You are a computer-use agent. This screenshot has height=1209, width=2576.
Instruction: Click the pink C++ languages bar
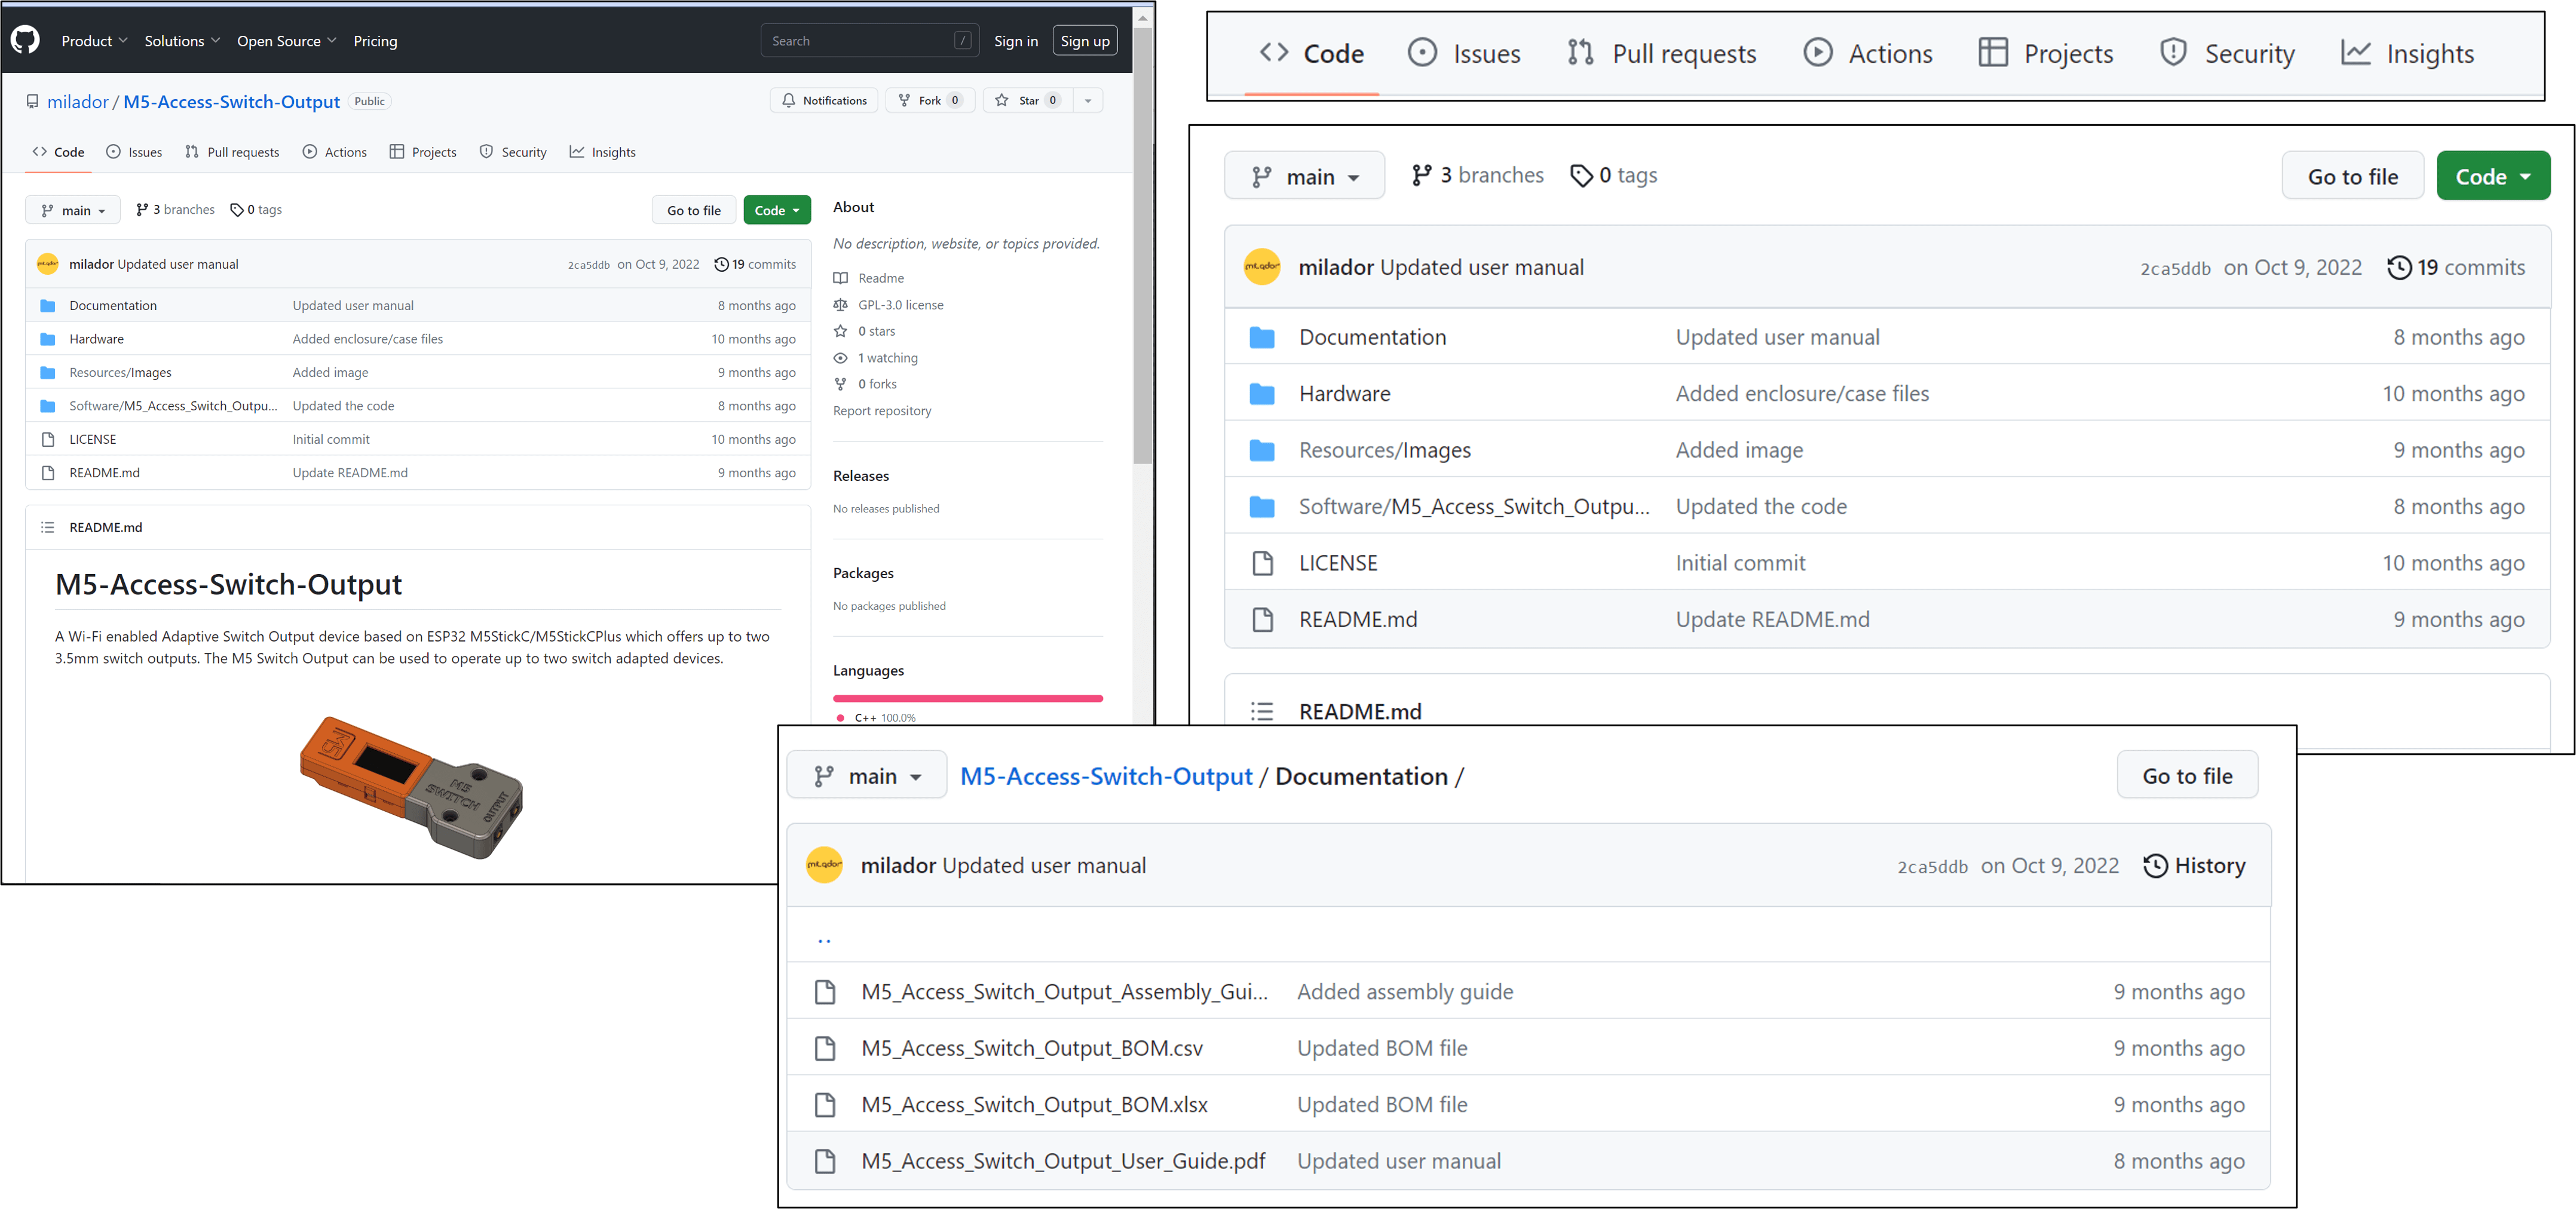tap(967, 698)
